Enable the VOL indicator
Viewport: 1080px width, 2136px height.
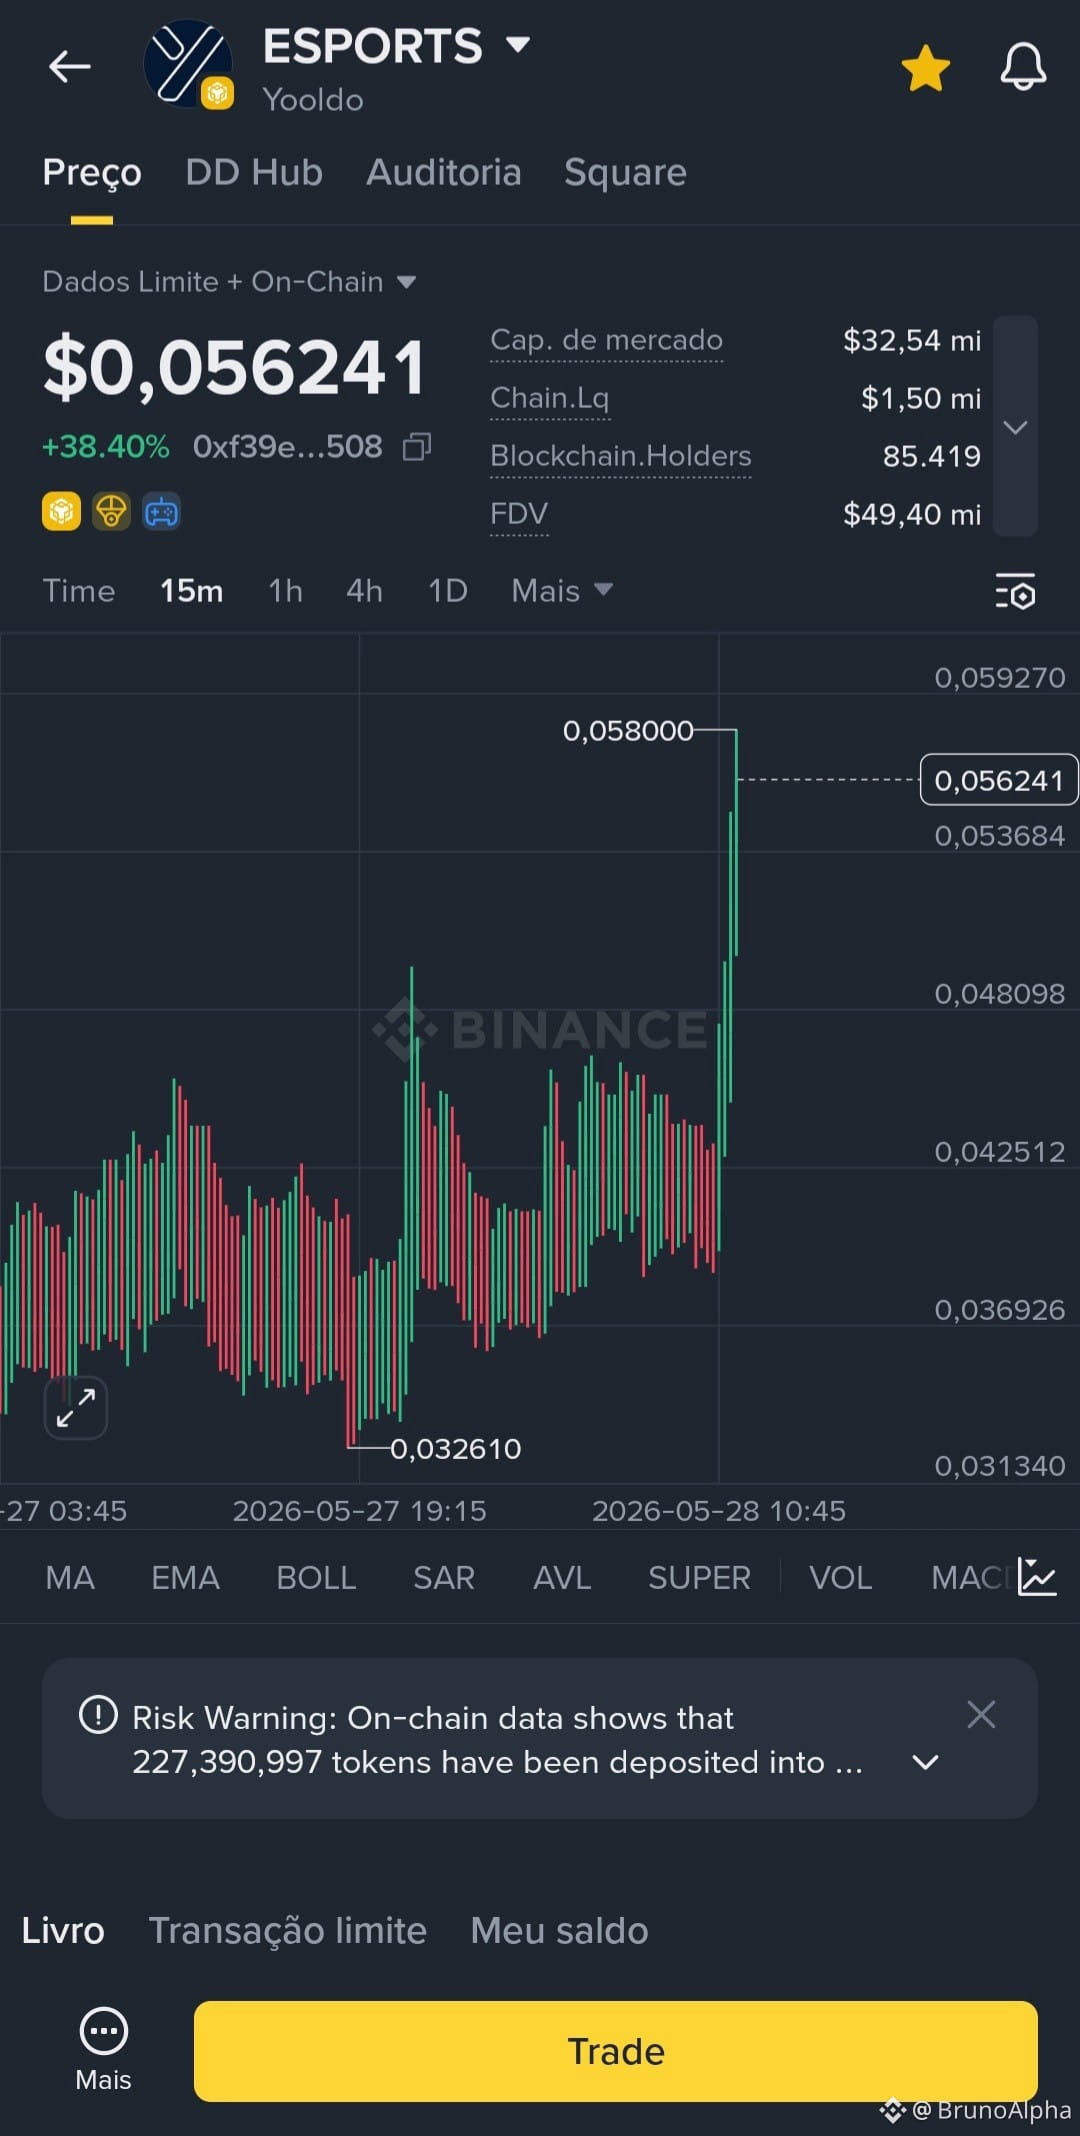[840, 1578]
